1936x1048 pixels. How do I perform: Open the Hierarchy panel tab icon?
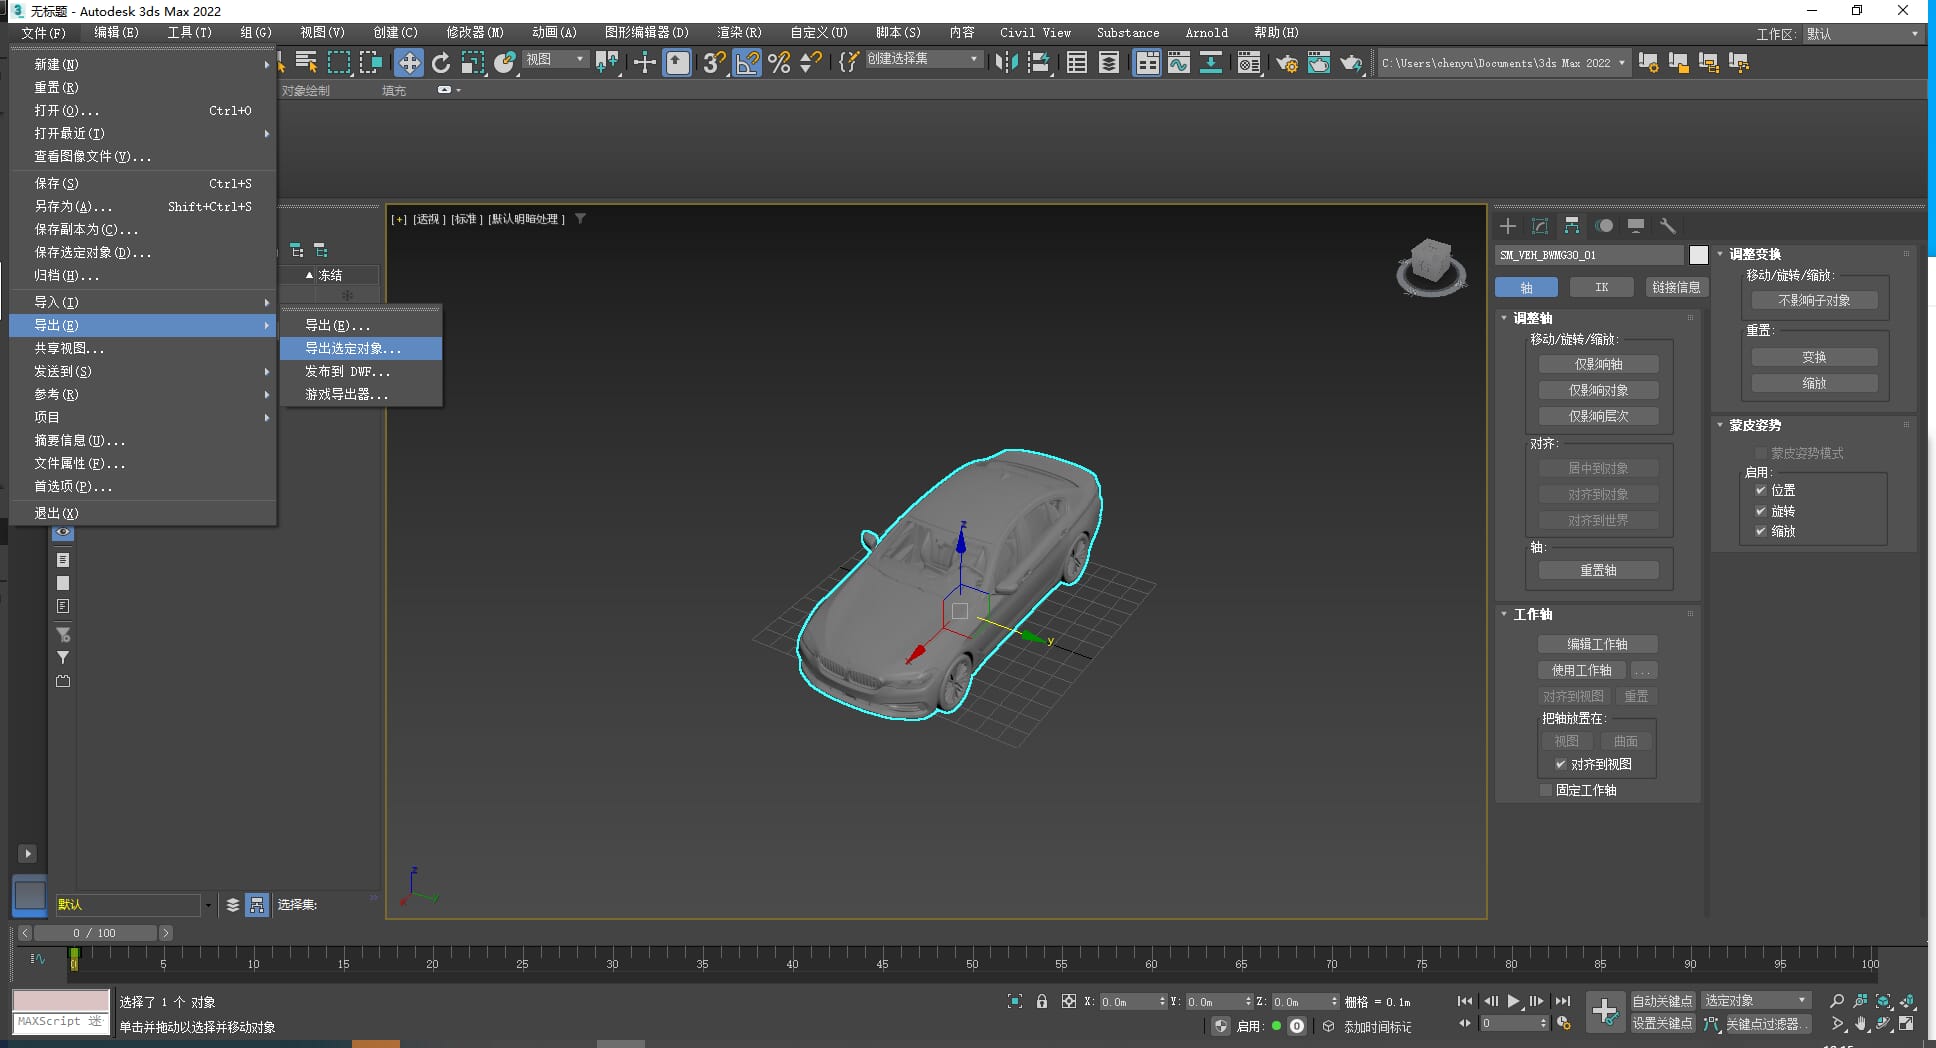coord(1572,226)
